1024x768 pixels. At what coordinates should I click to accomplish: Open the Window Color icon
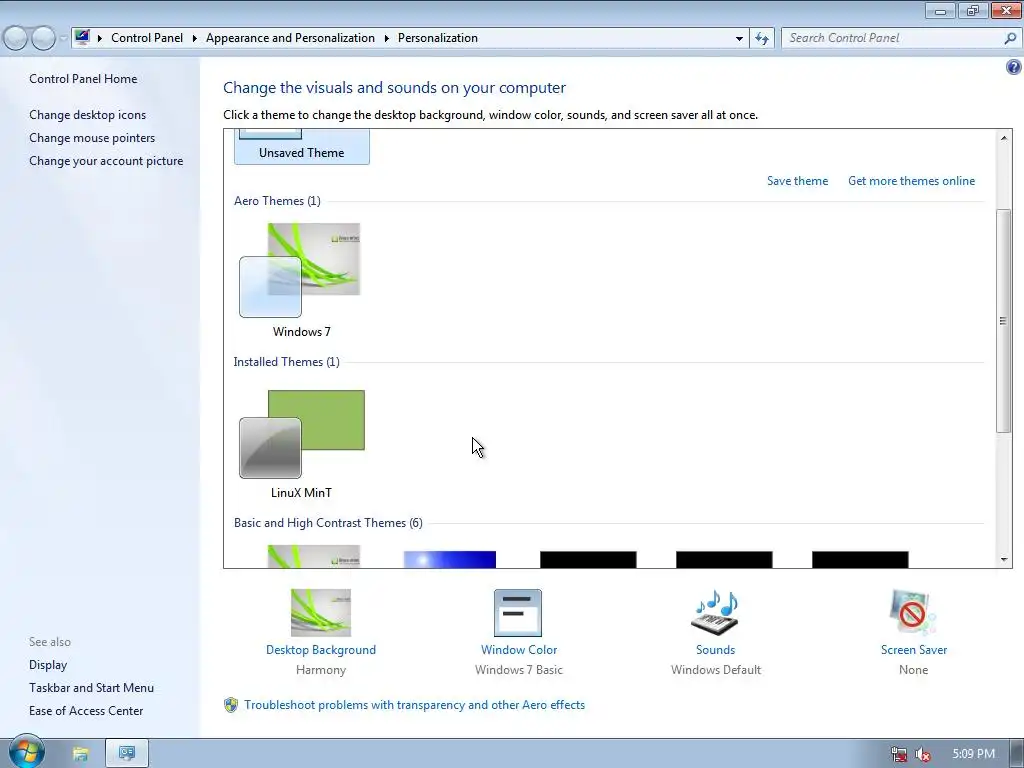click(518, 613)
